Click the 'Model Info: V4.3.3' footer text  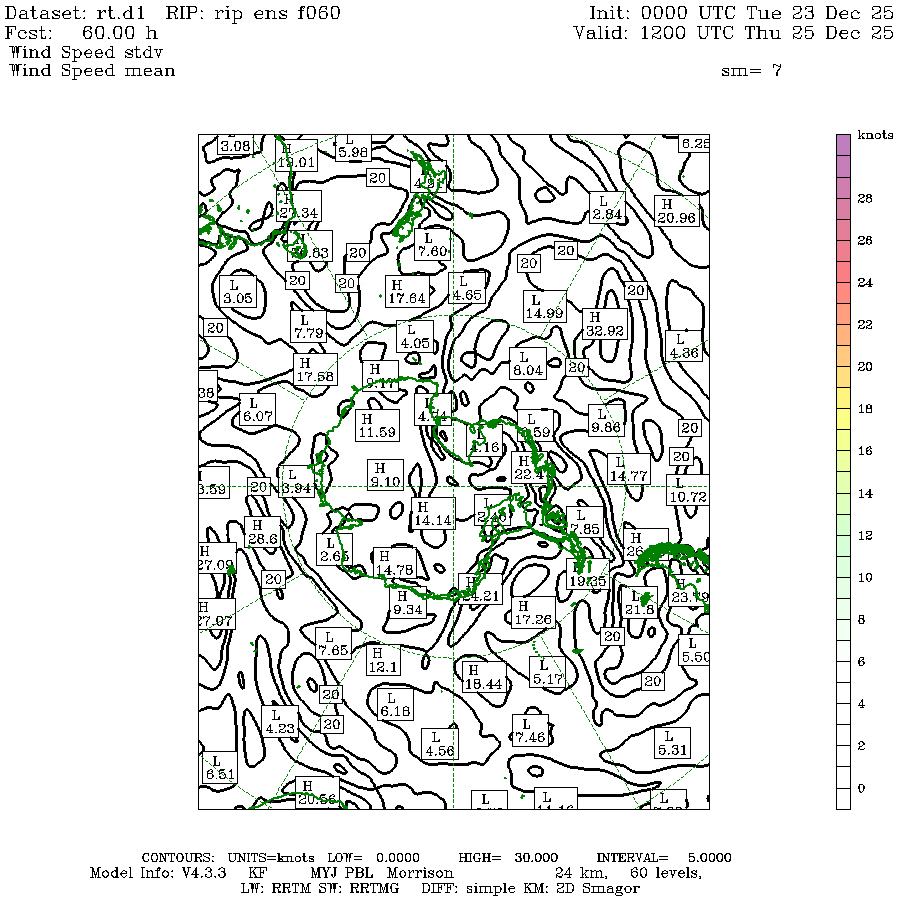tap(158, 873)
